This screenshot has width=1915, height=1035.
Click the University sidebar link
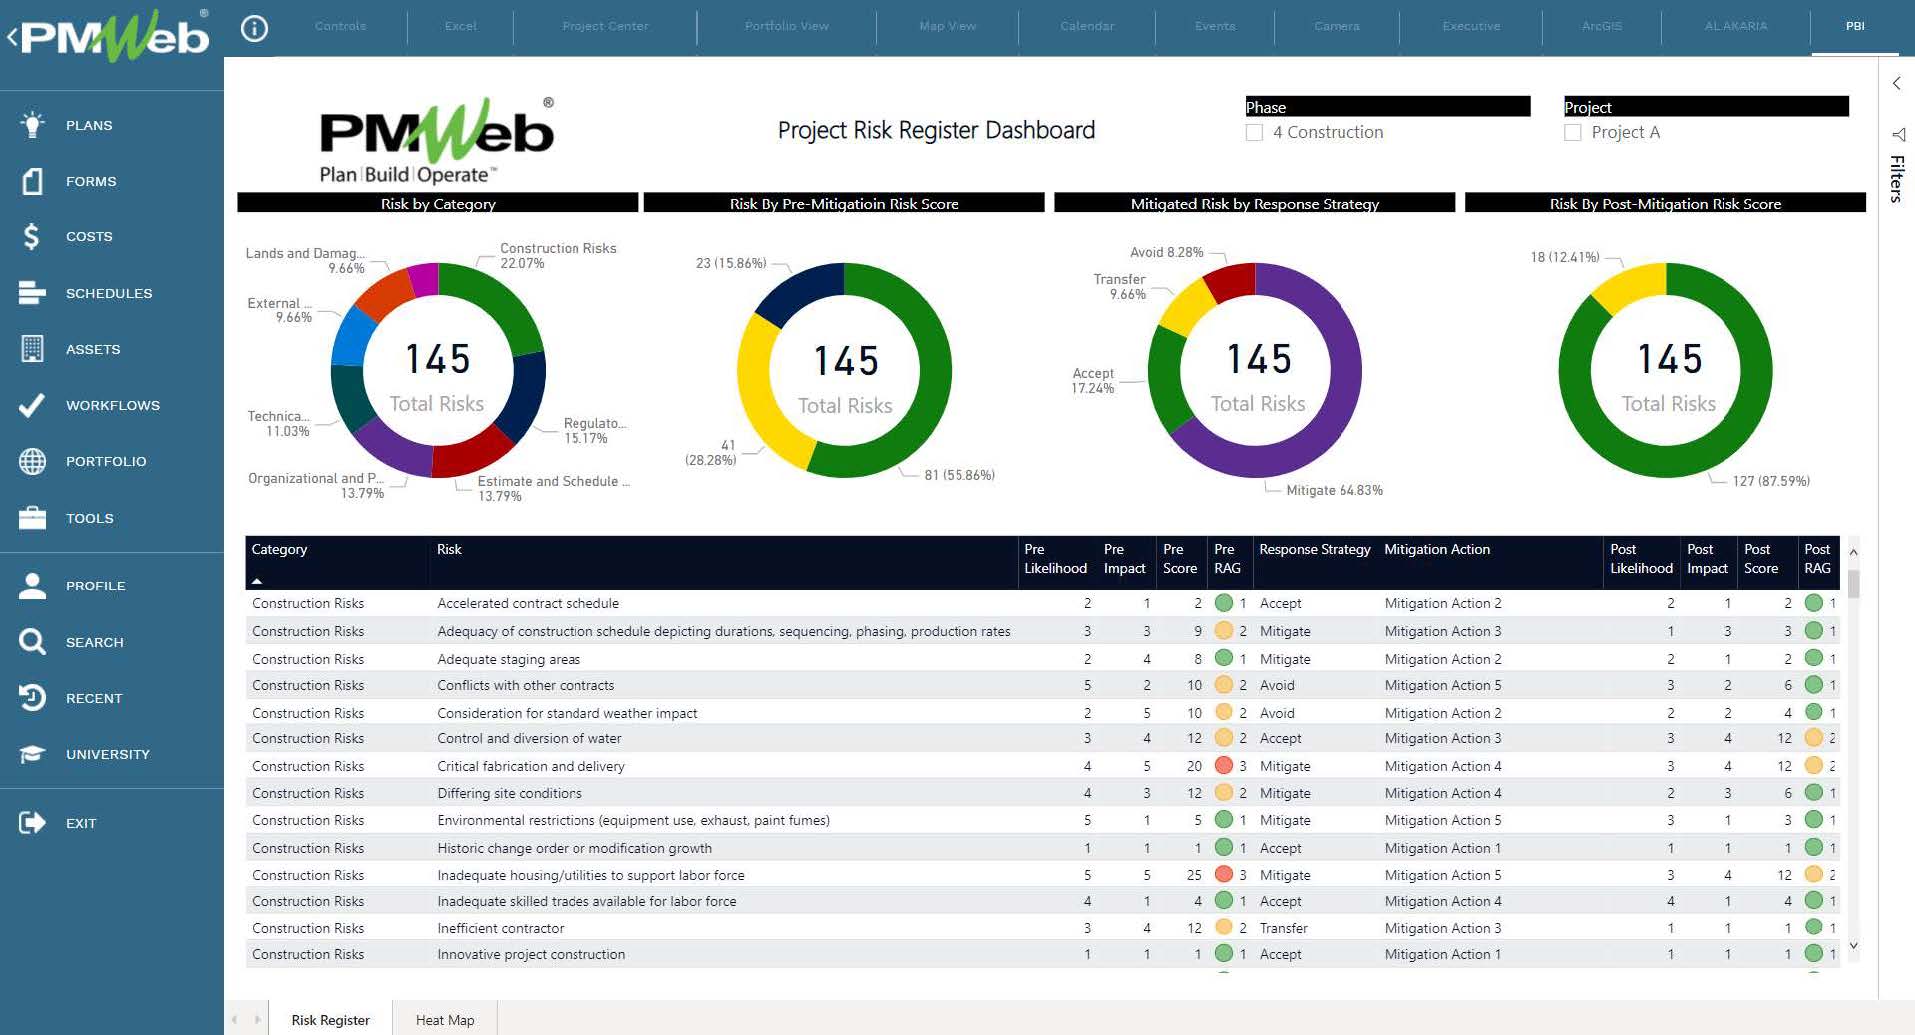point(107,753)
